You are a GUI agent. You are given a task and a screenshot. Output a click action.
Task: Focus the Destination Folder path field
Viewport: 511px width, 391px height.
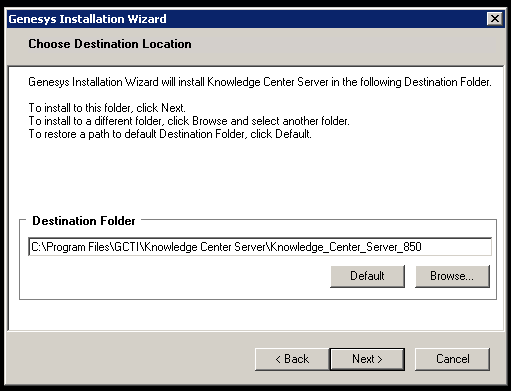(x=260, y=247)
